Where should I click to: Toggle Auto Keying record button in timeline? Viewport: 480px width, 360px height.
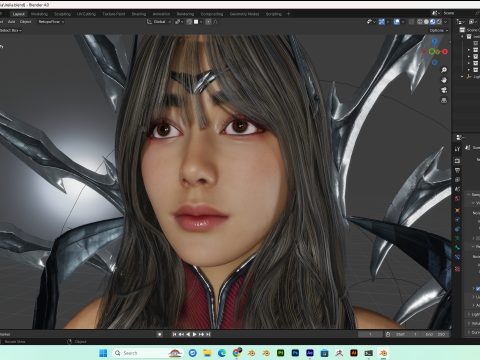(160, 334)
